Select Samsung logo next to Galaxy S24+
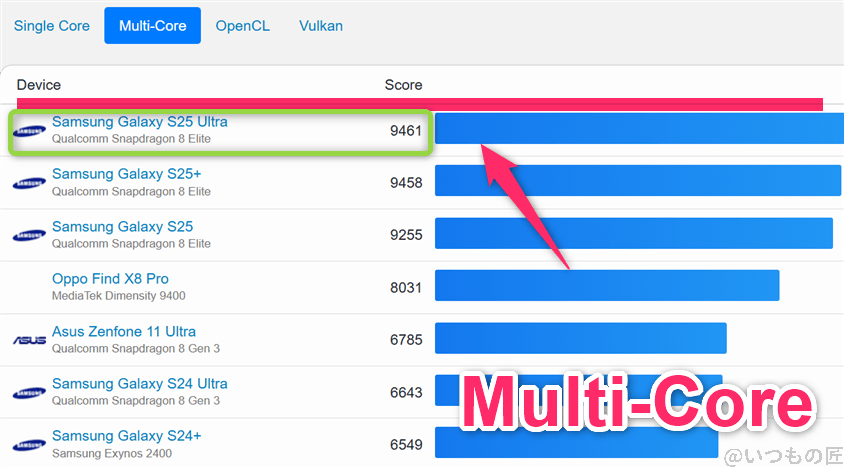The image size is (844, 469). pos(30,444)
